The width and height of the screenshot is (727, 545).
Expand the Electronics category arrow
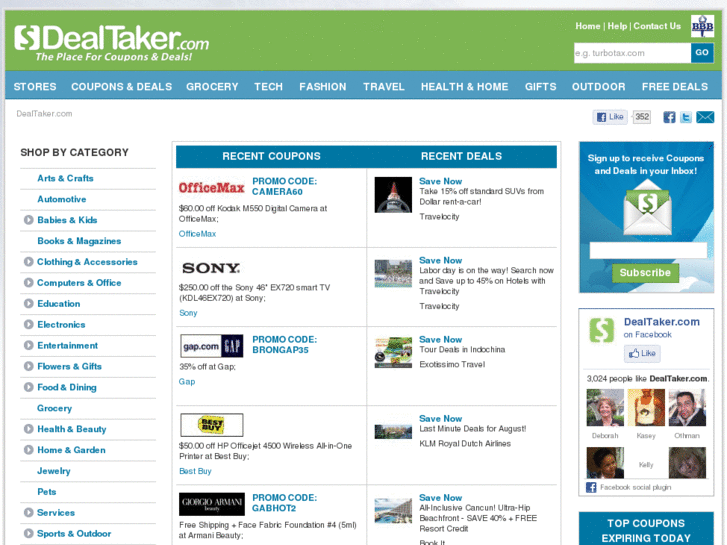[x=29, y=324]
